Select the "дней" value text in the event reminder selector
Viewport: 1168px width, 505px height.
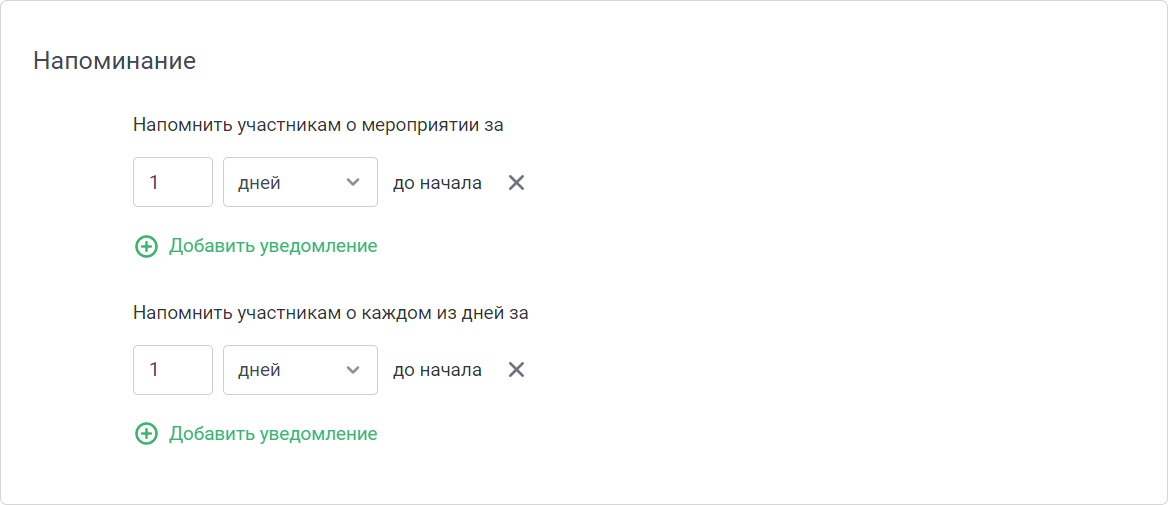click(259, 183)
